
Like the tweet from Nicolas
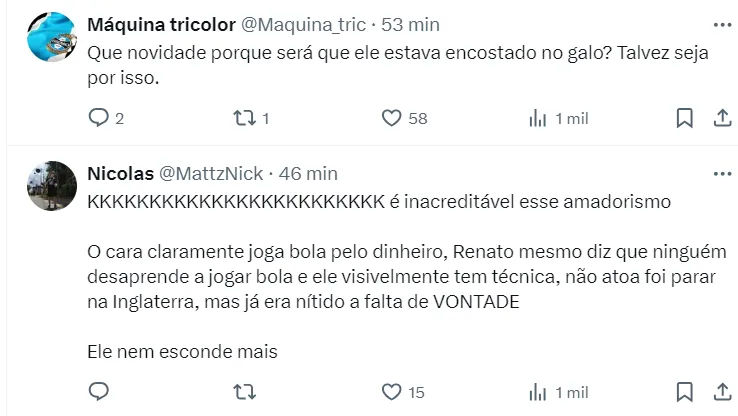392,391
